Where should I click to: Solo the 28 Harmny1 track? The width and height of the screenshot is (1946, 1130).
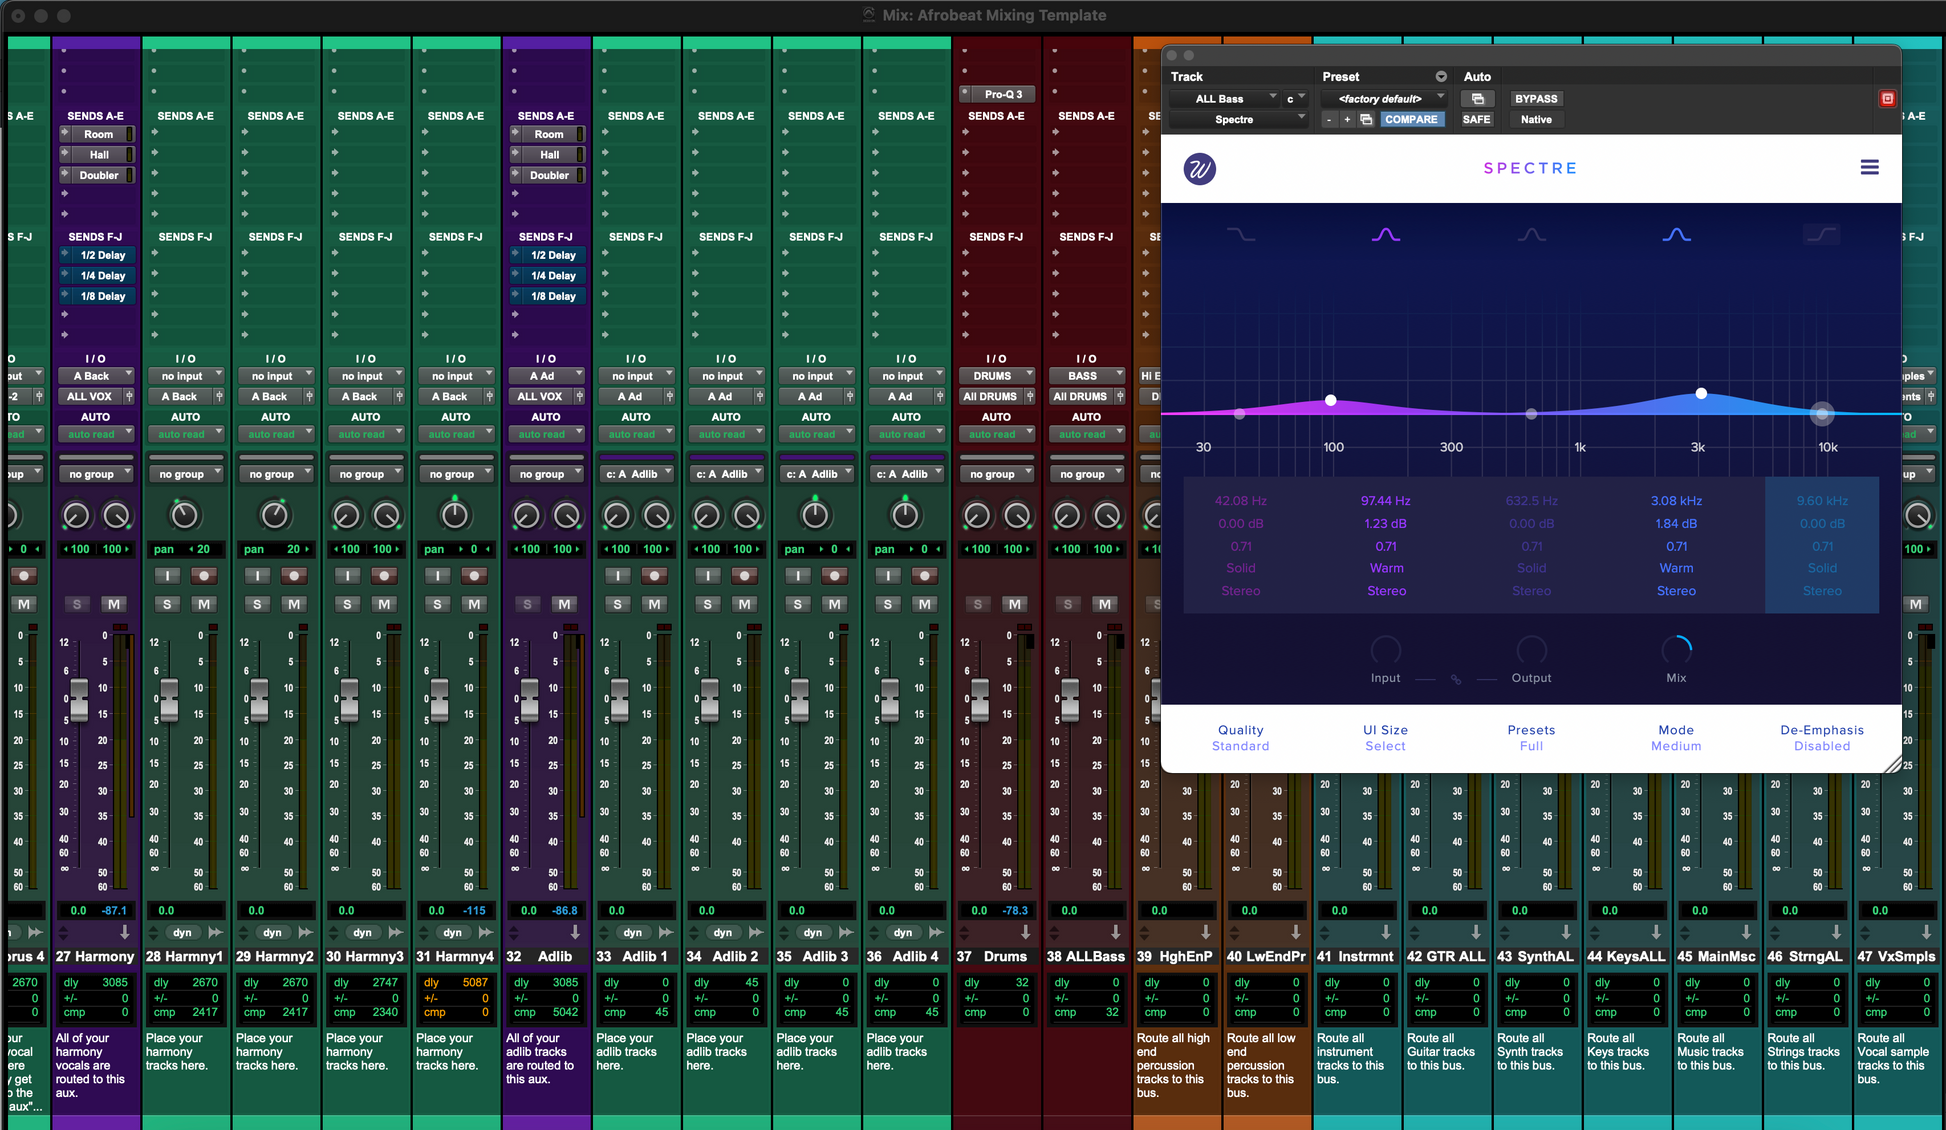click(x=167, y=604)
